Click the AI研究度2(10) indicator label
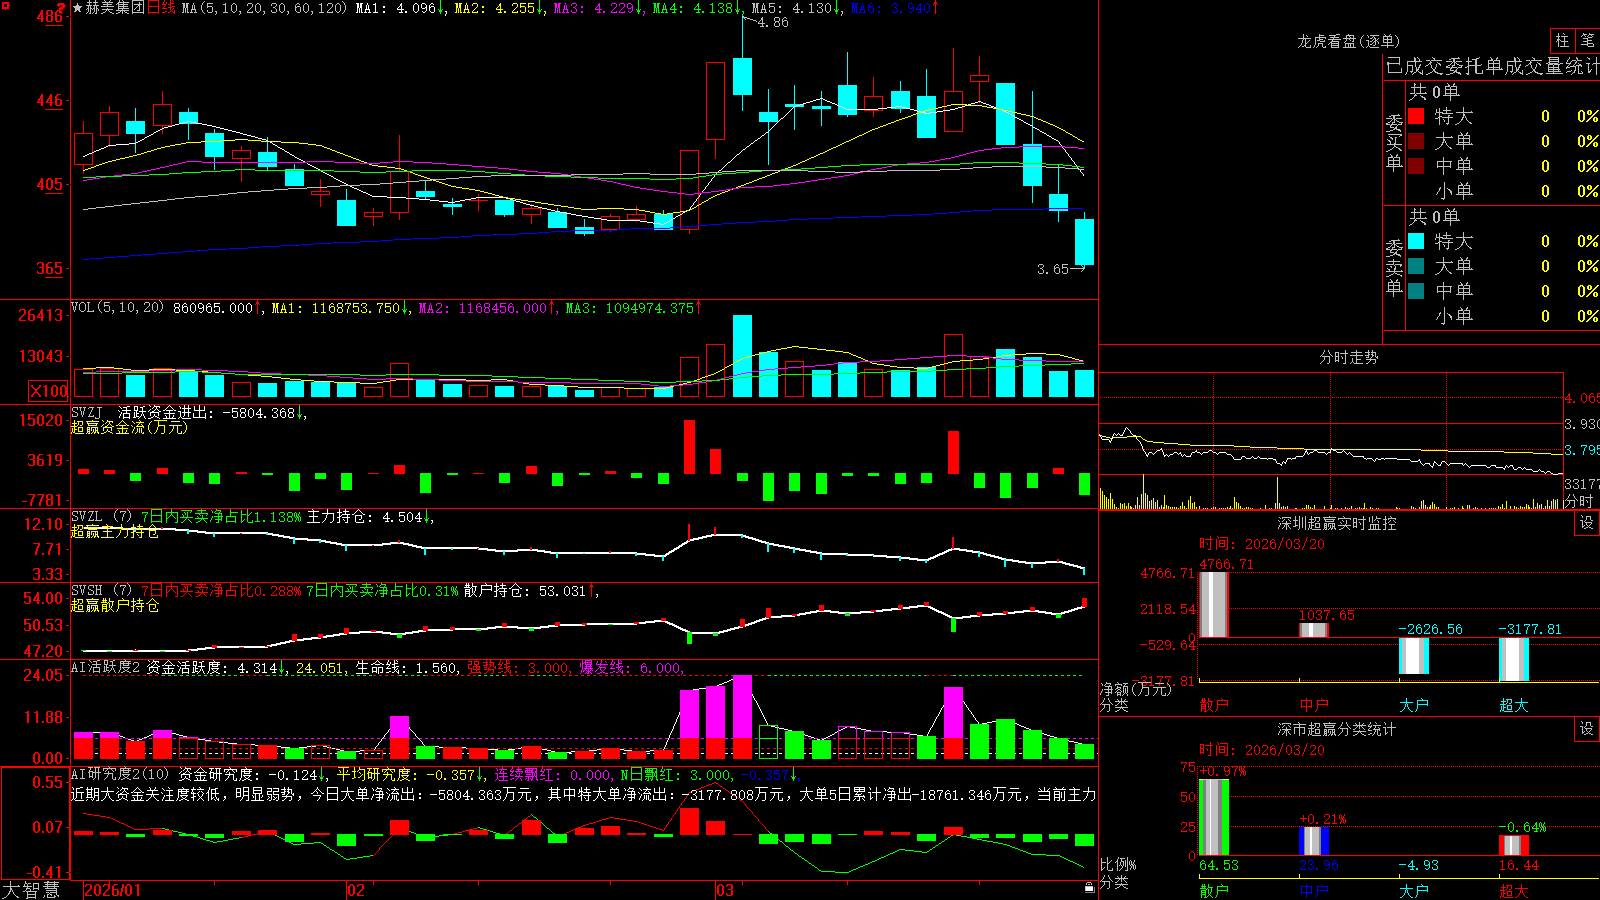Image resolution: width=1600 pixels, height=900 pixels. tap(120, 774)
